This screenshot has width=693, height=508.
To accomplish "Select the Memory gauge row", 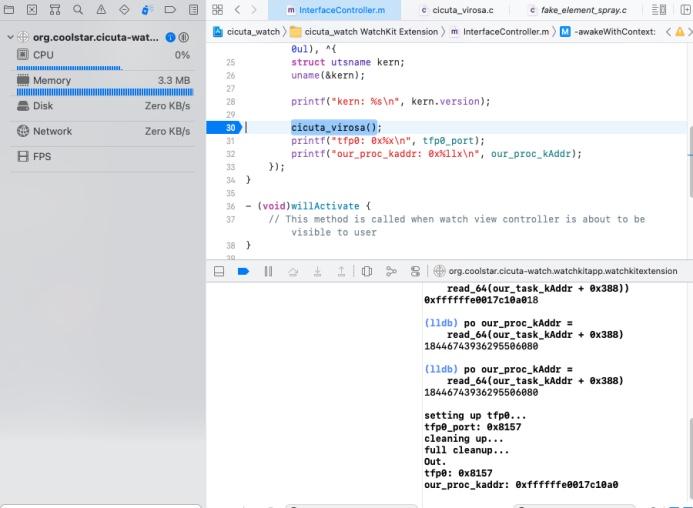I will tap(100, 80).
